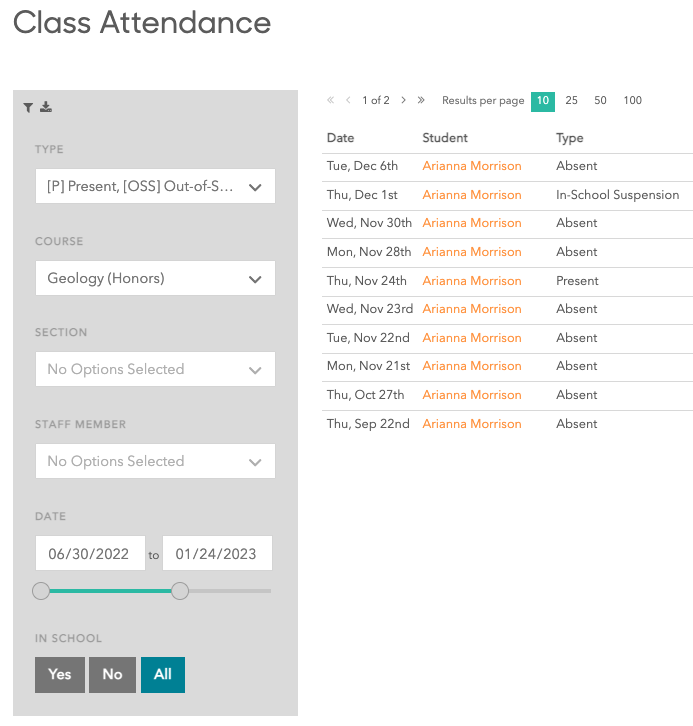Select Yes for In School filter
Viewport: 693px width, 726px height.
[60, 674]
